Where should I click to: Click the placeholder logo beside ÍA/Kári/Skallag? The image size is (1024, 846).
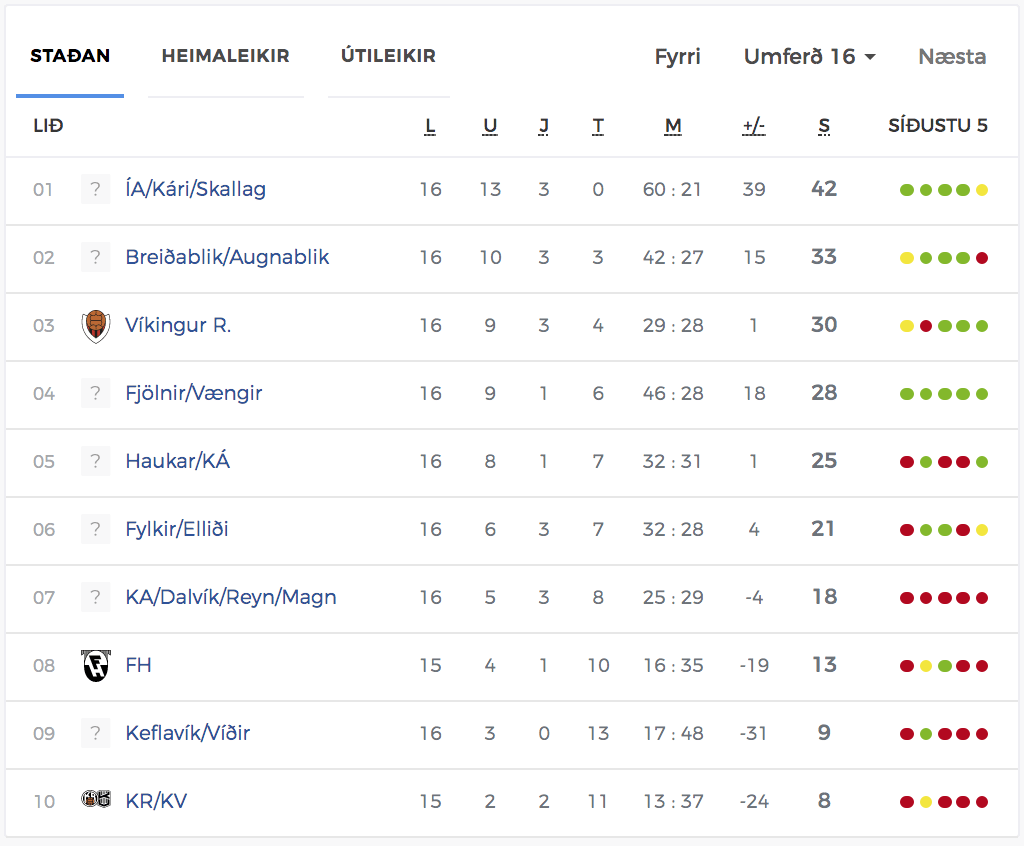[x=95, y=189]
